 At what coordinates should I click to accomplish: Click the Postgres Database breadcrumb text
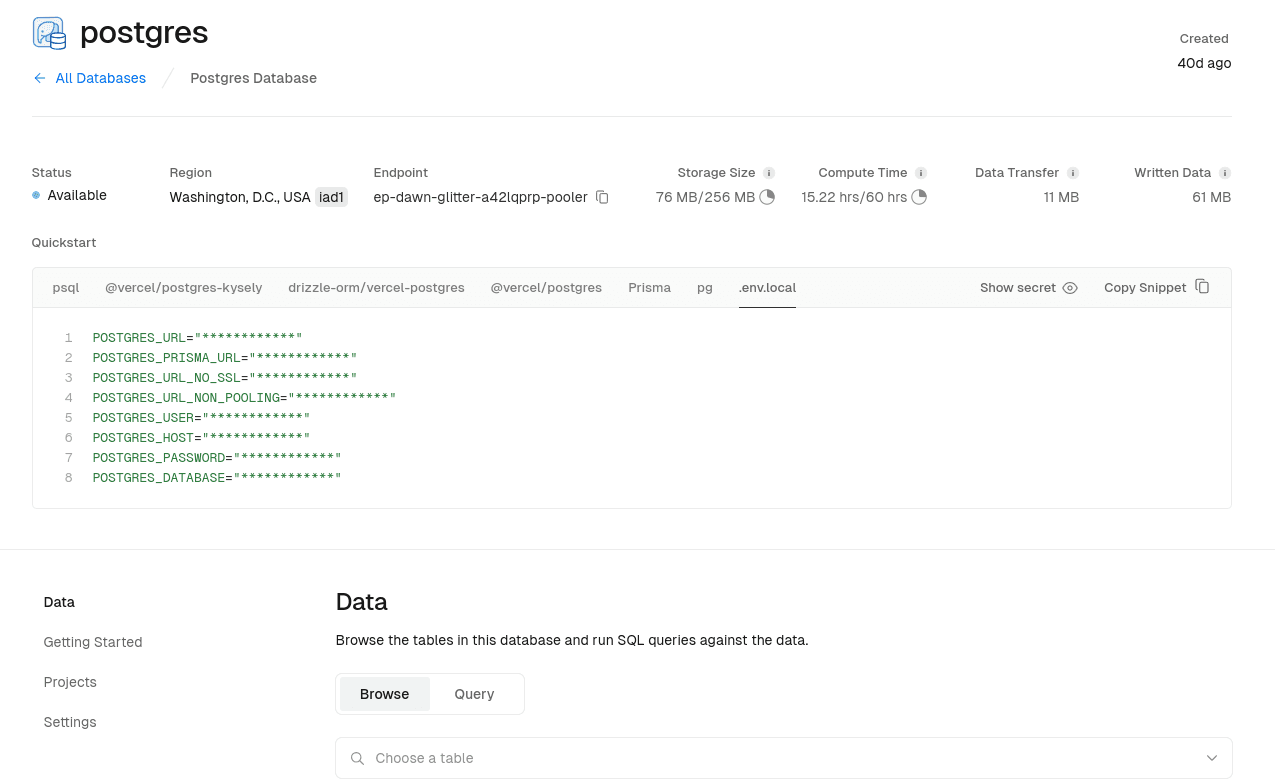click(x=254, y=78)
